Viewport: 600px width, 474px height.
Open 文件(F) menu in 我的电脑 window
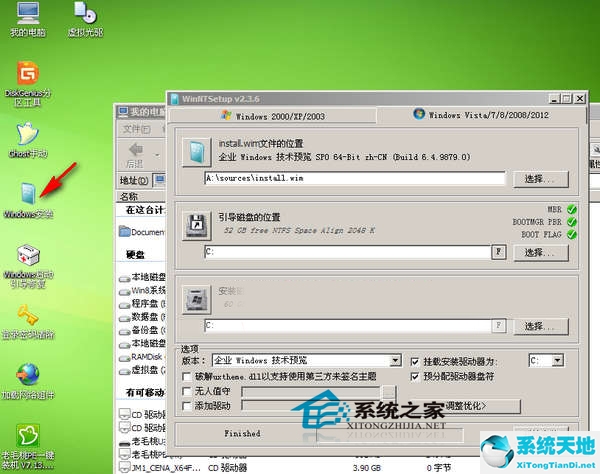point(136,129)
